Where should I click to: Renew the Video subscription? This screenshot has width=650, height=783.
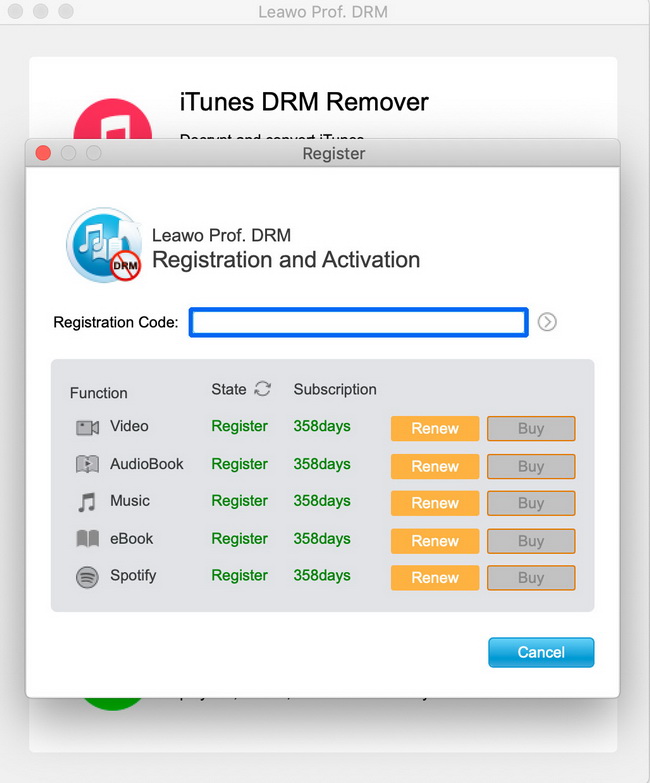pos(435,429)
